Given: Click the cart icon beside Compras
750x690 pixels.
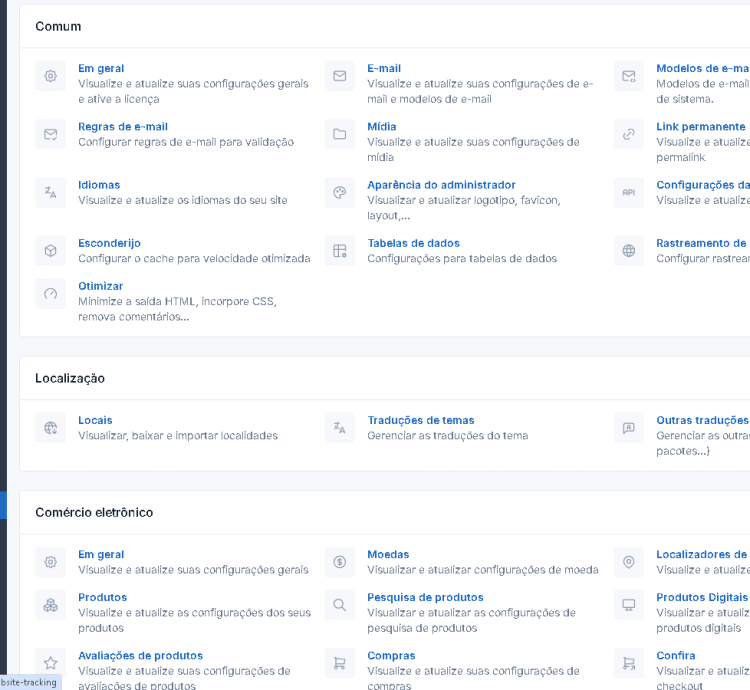Looking at the screenshot, I should (339, 663).
